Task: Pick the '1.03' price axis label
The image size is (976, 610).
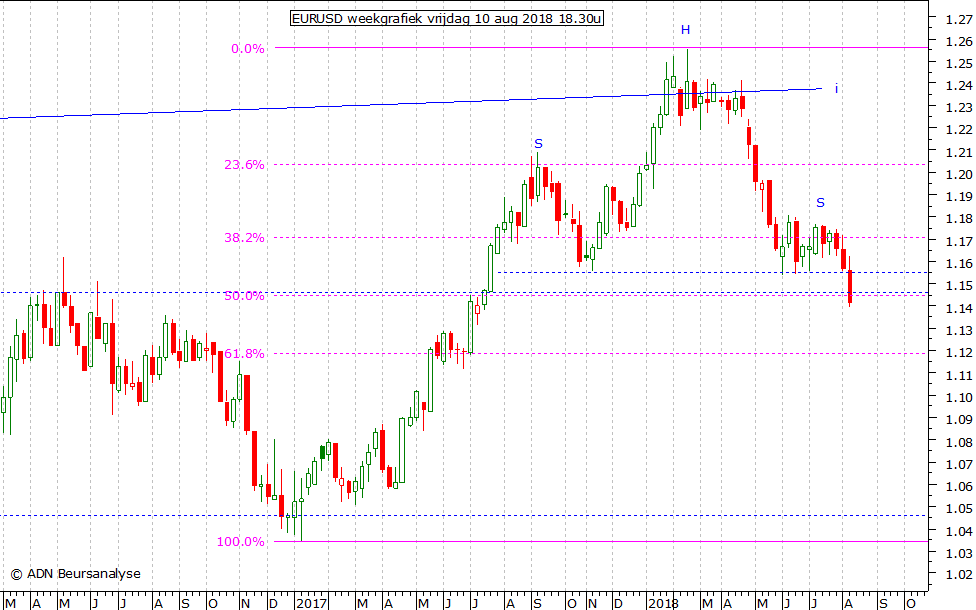Action: (x=959, y=553)
